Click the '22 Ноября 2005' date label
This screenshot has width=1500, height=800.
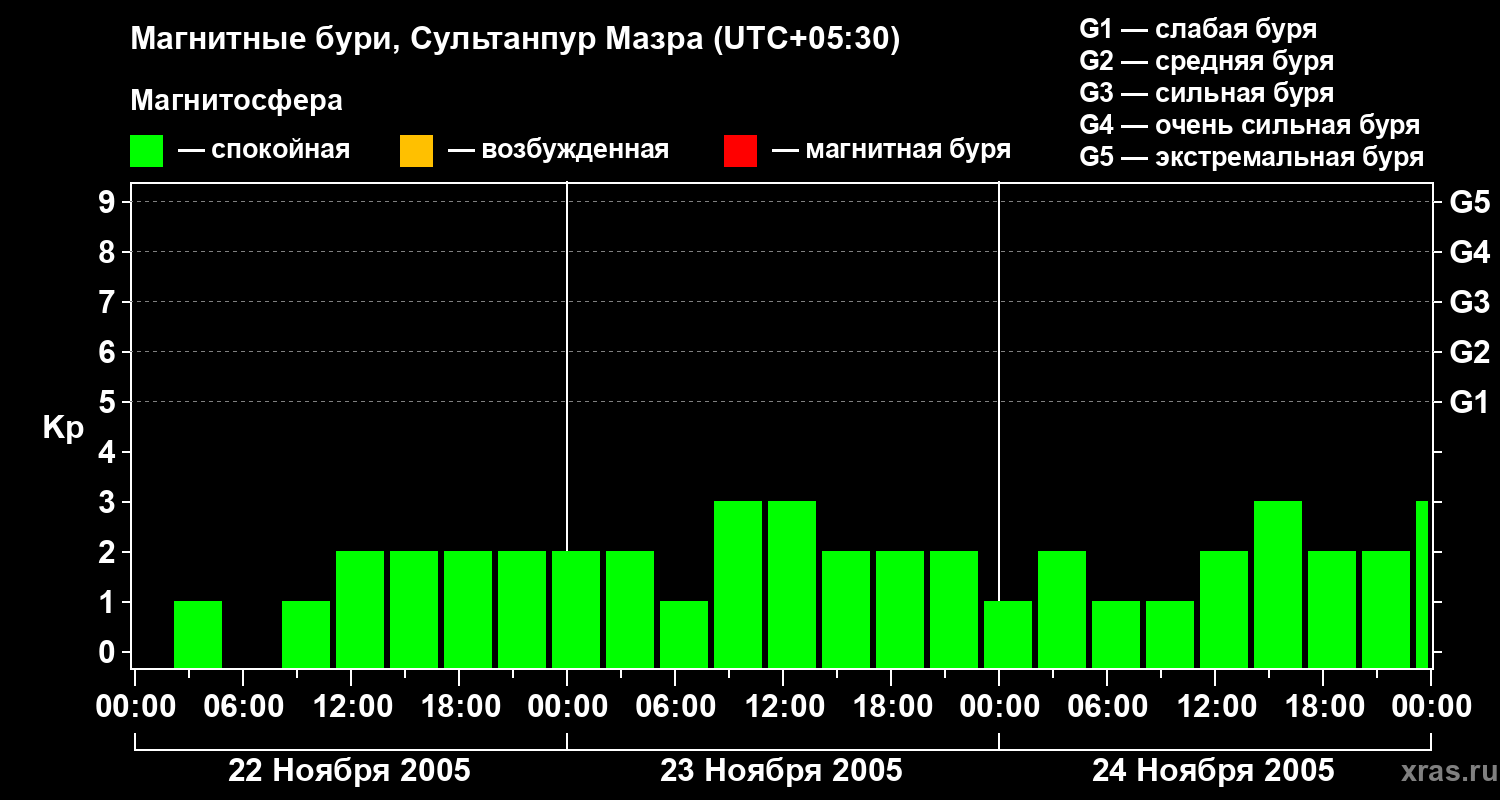coord(350,770)
